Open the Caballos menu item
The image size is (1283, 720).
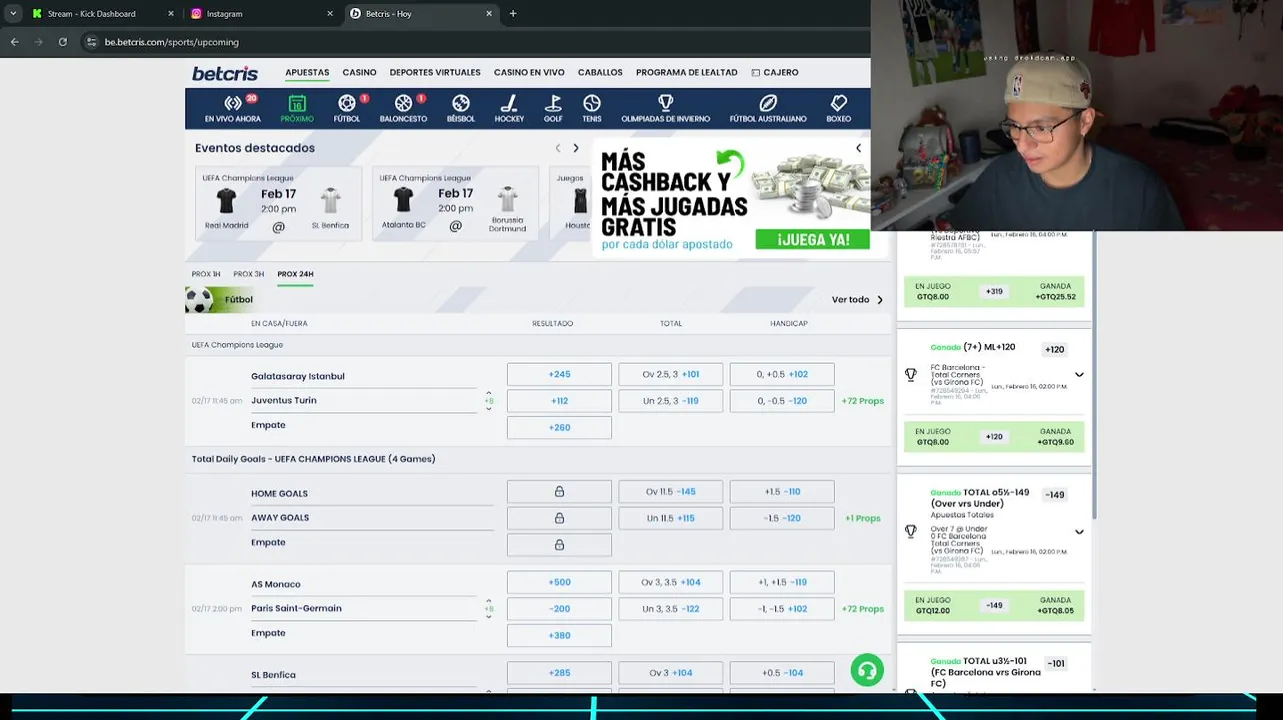click(x=600, y=72)
